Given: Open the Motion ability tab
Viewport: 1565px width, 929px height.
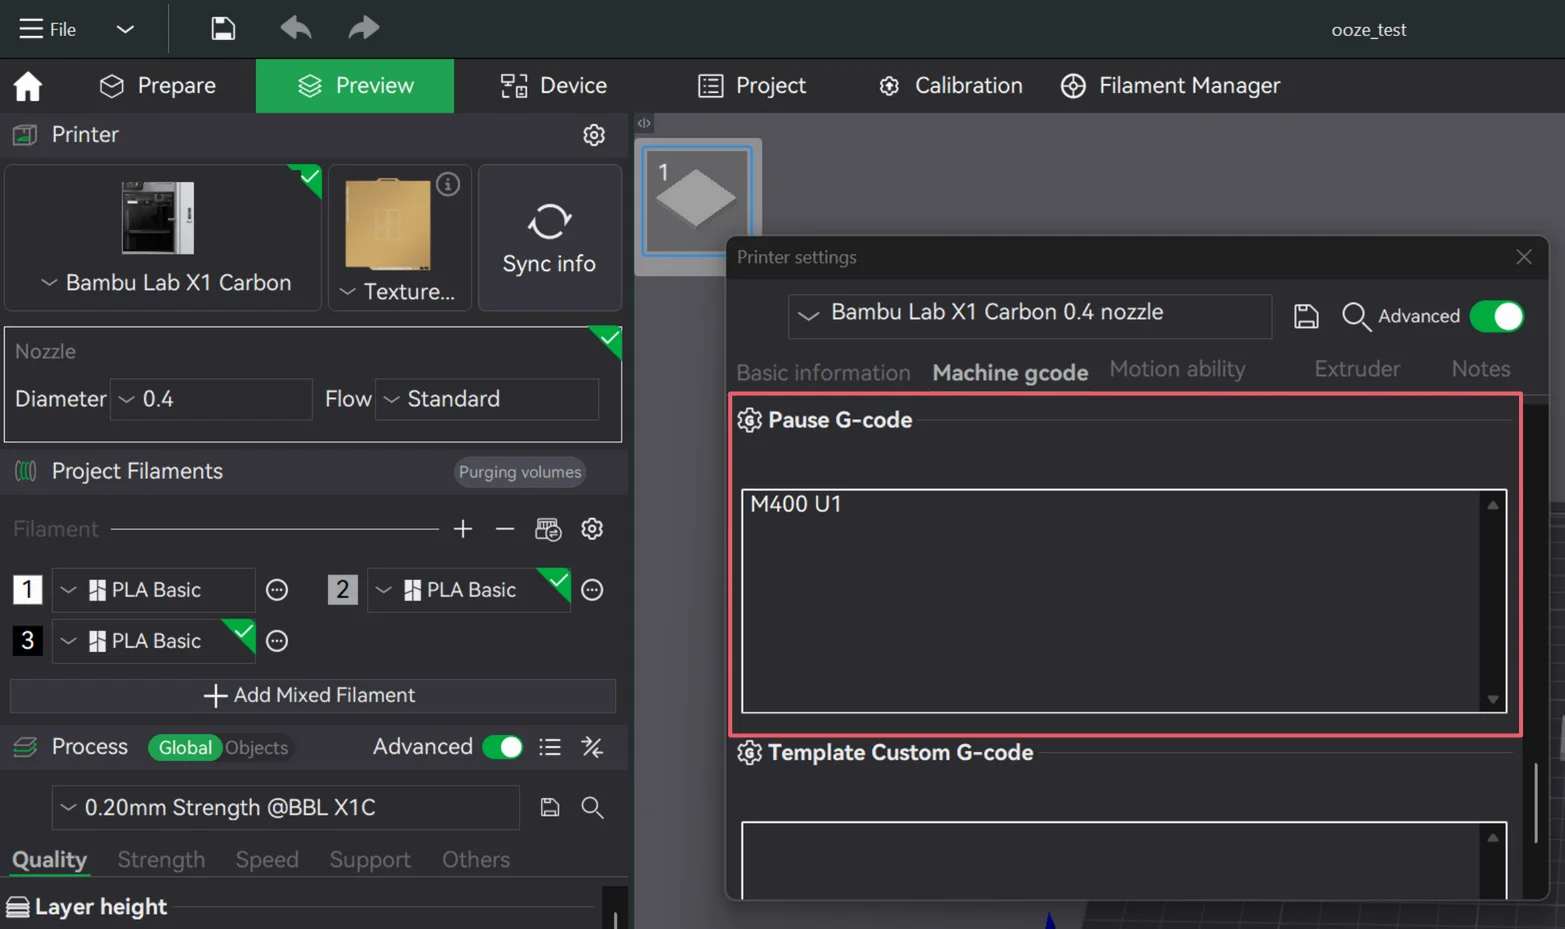Looking at the screenshot, I should tap(1177, 369).
